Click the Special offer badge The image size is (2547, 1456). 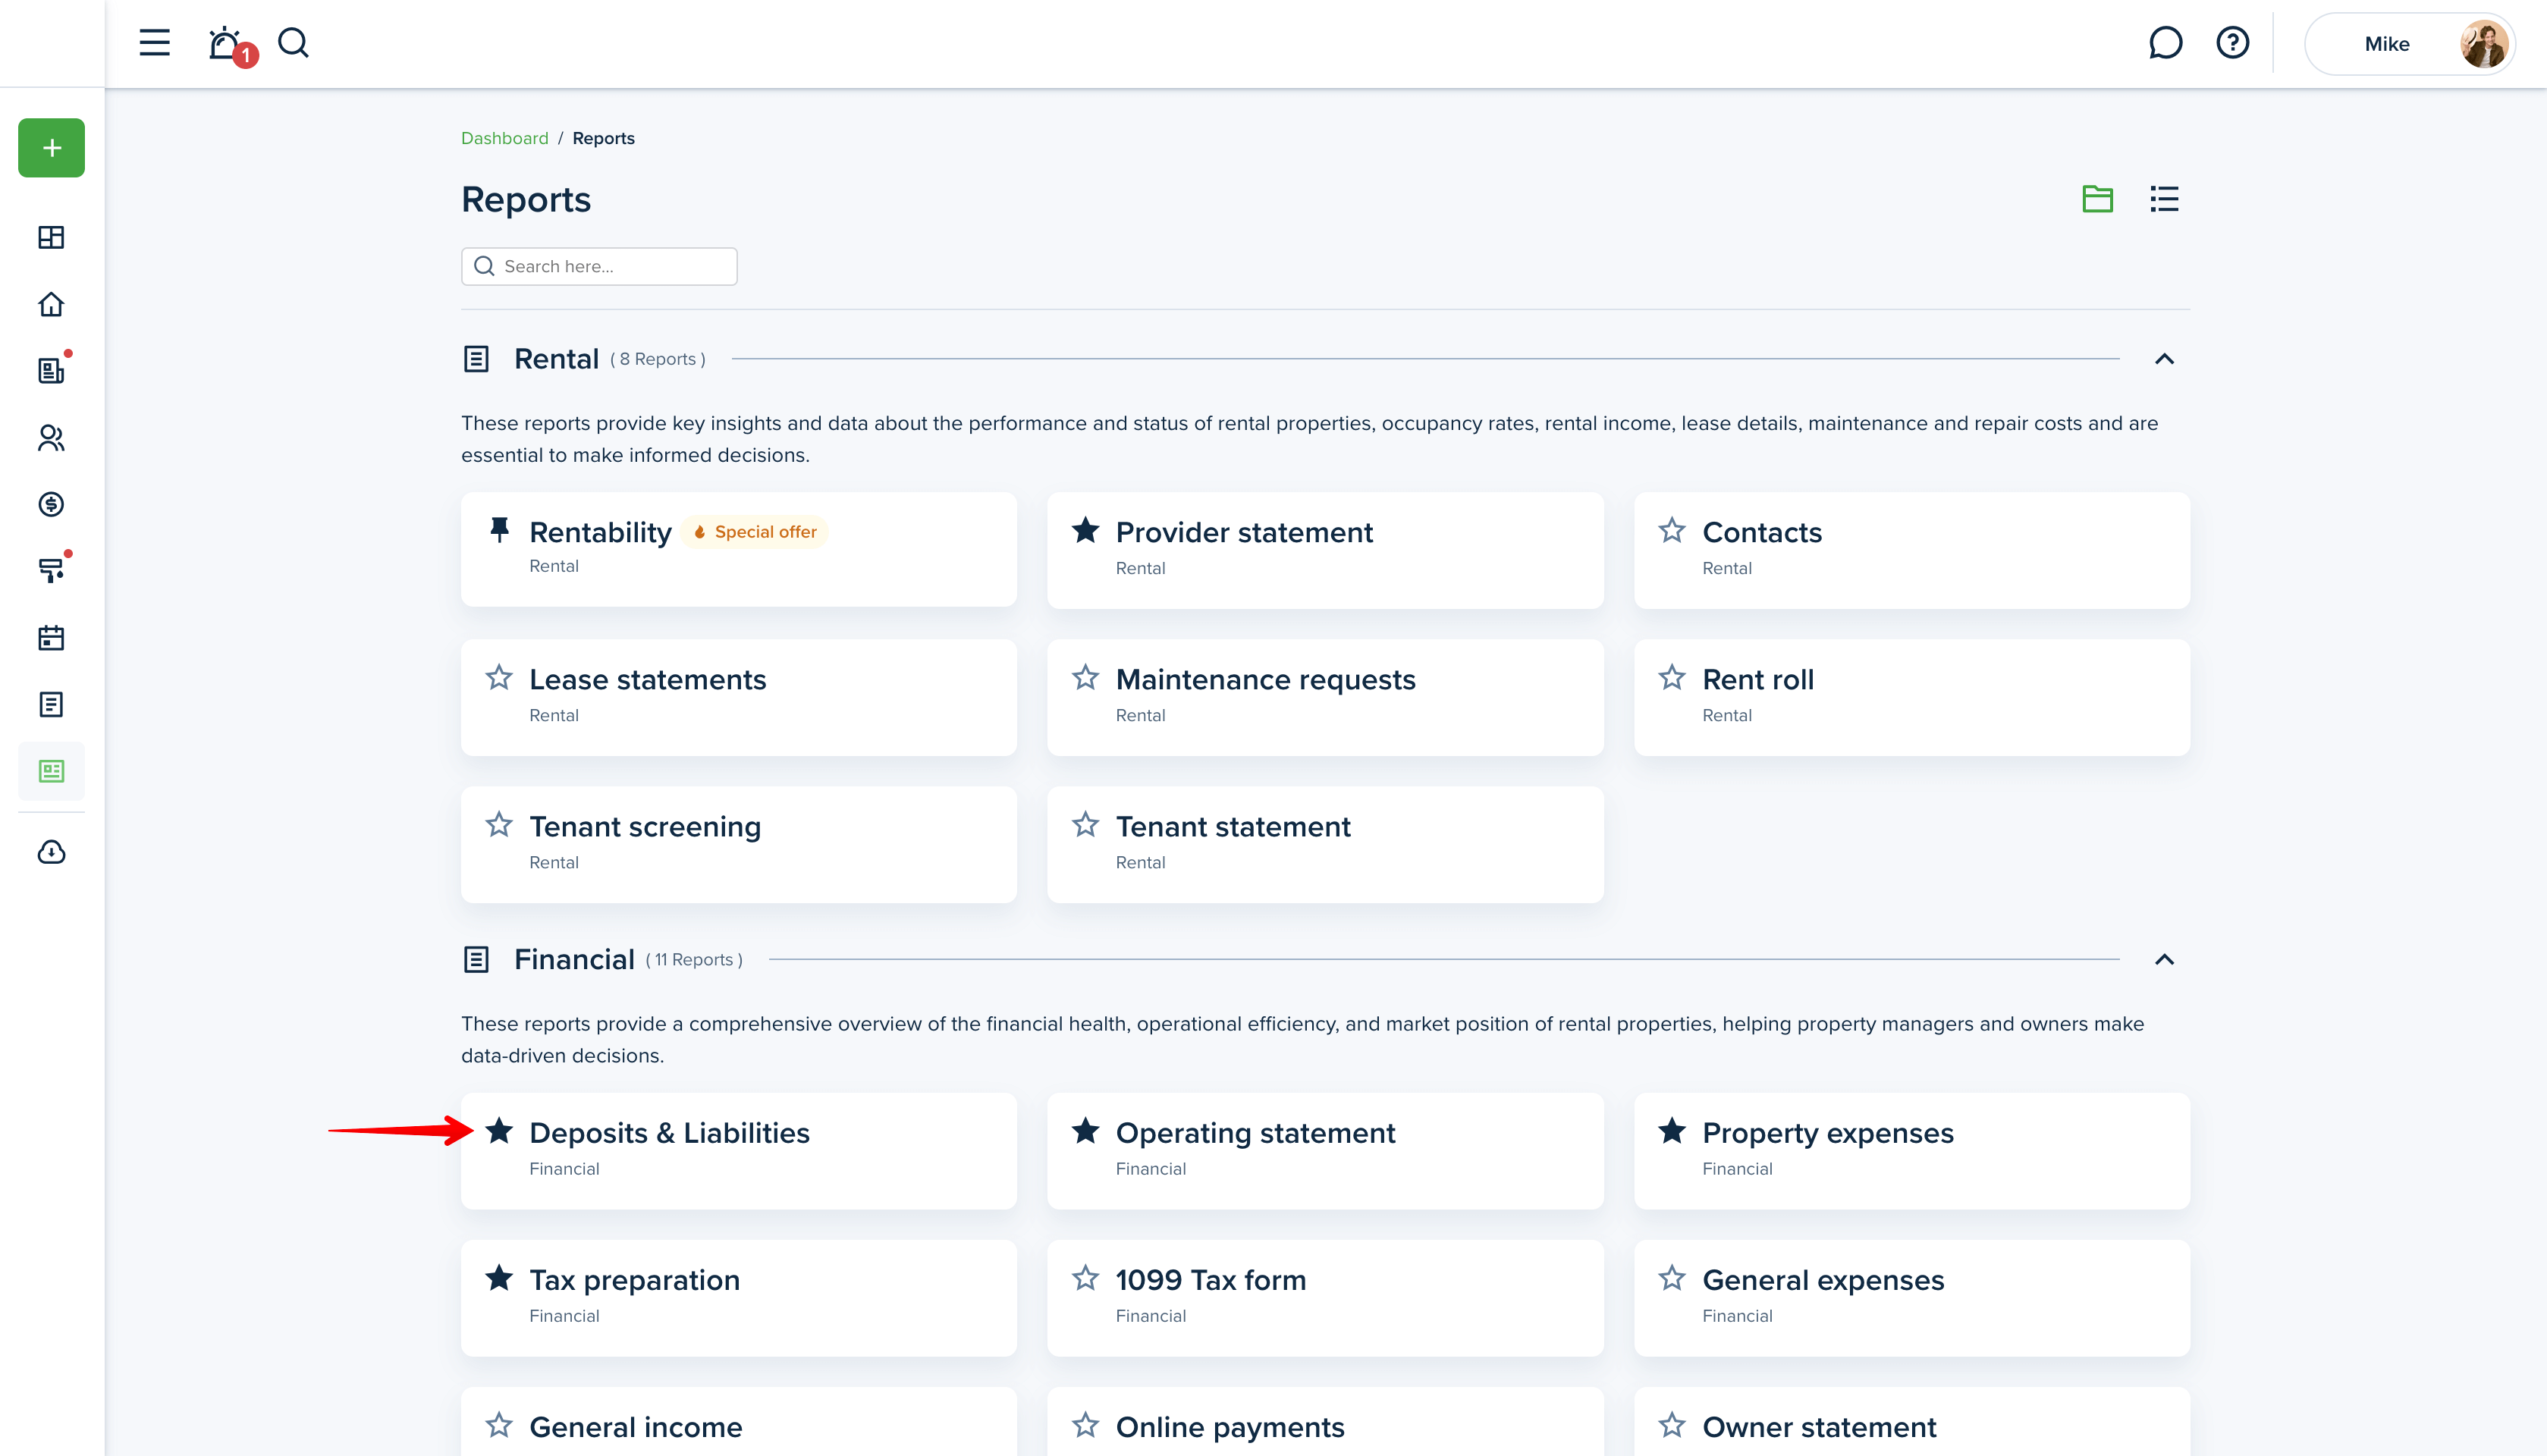[x=755, y=532]
